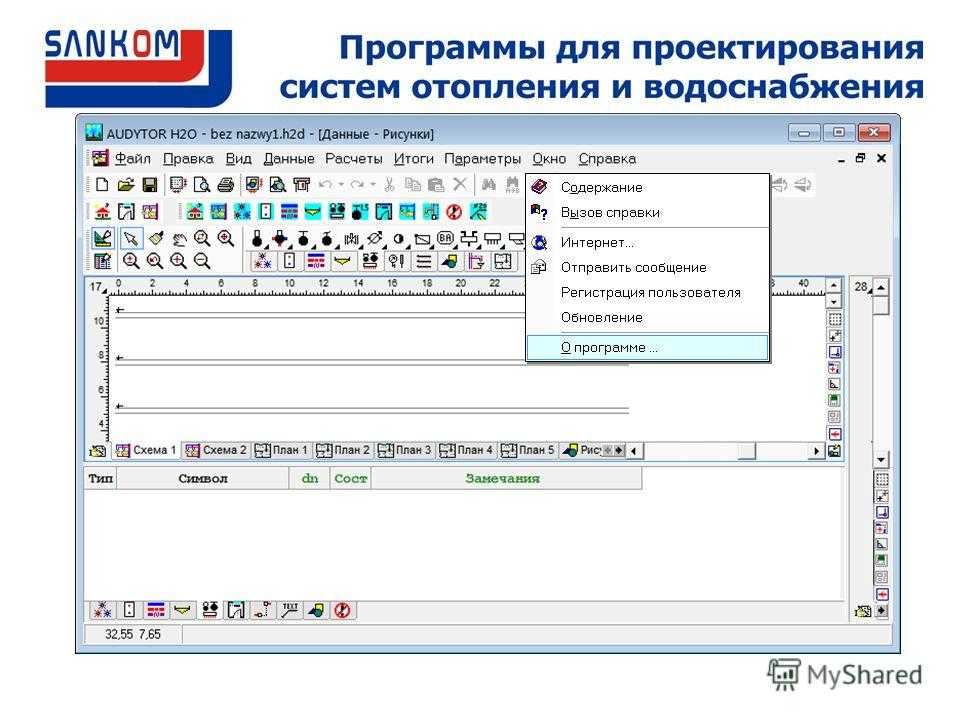Click the book icon beside Содержание
Image resolution: width=960 pixels, height=720 pixels.
(x=539, y=187)
